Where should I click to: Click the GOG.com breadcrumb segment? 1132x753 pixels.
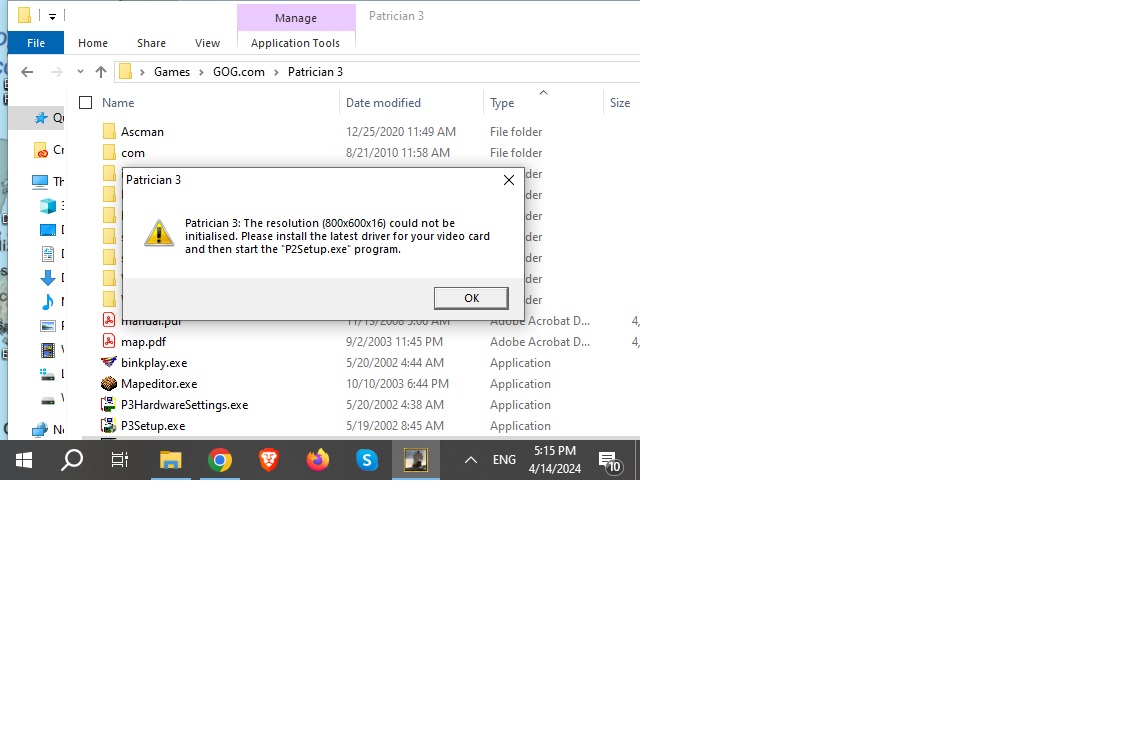[x=239, y=72]
